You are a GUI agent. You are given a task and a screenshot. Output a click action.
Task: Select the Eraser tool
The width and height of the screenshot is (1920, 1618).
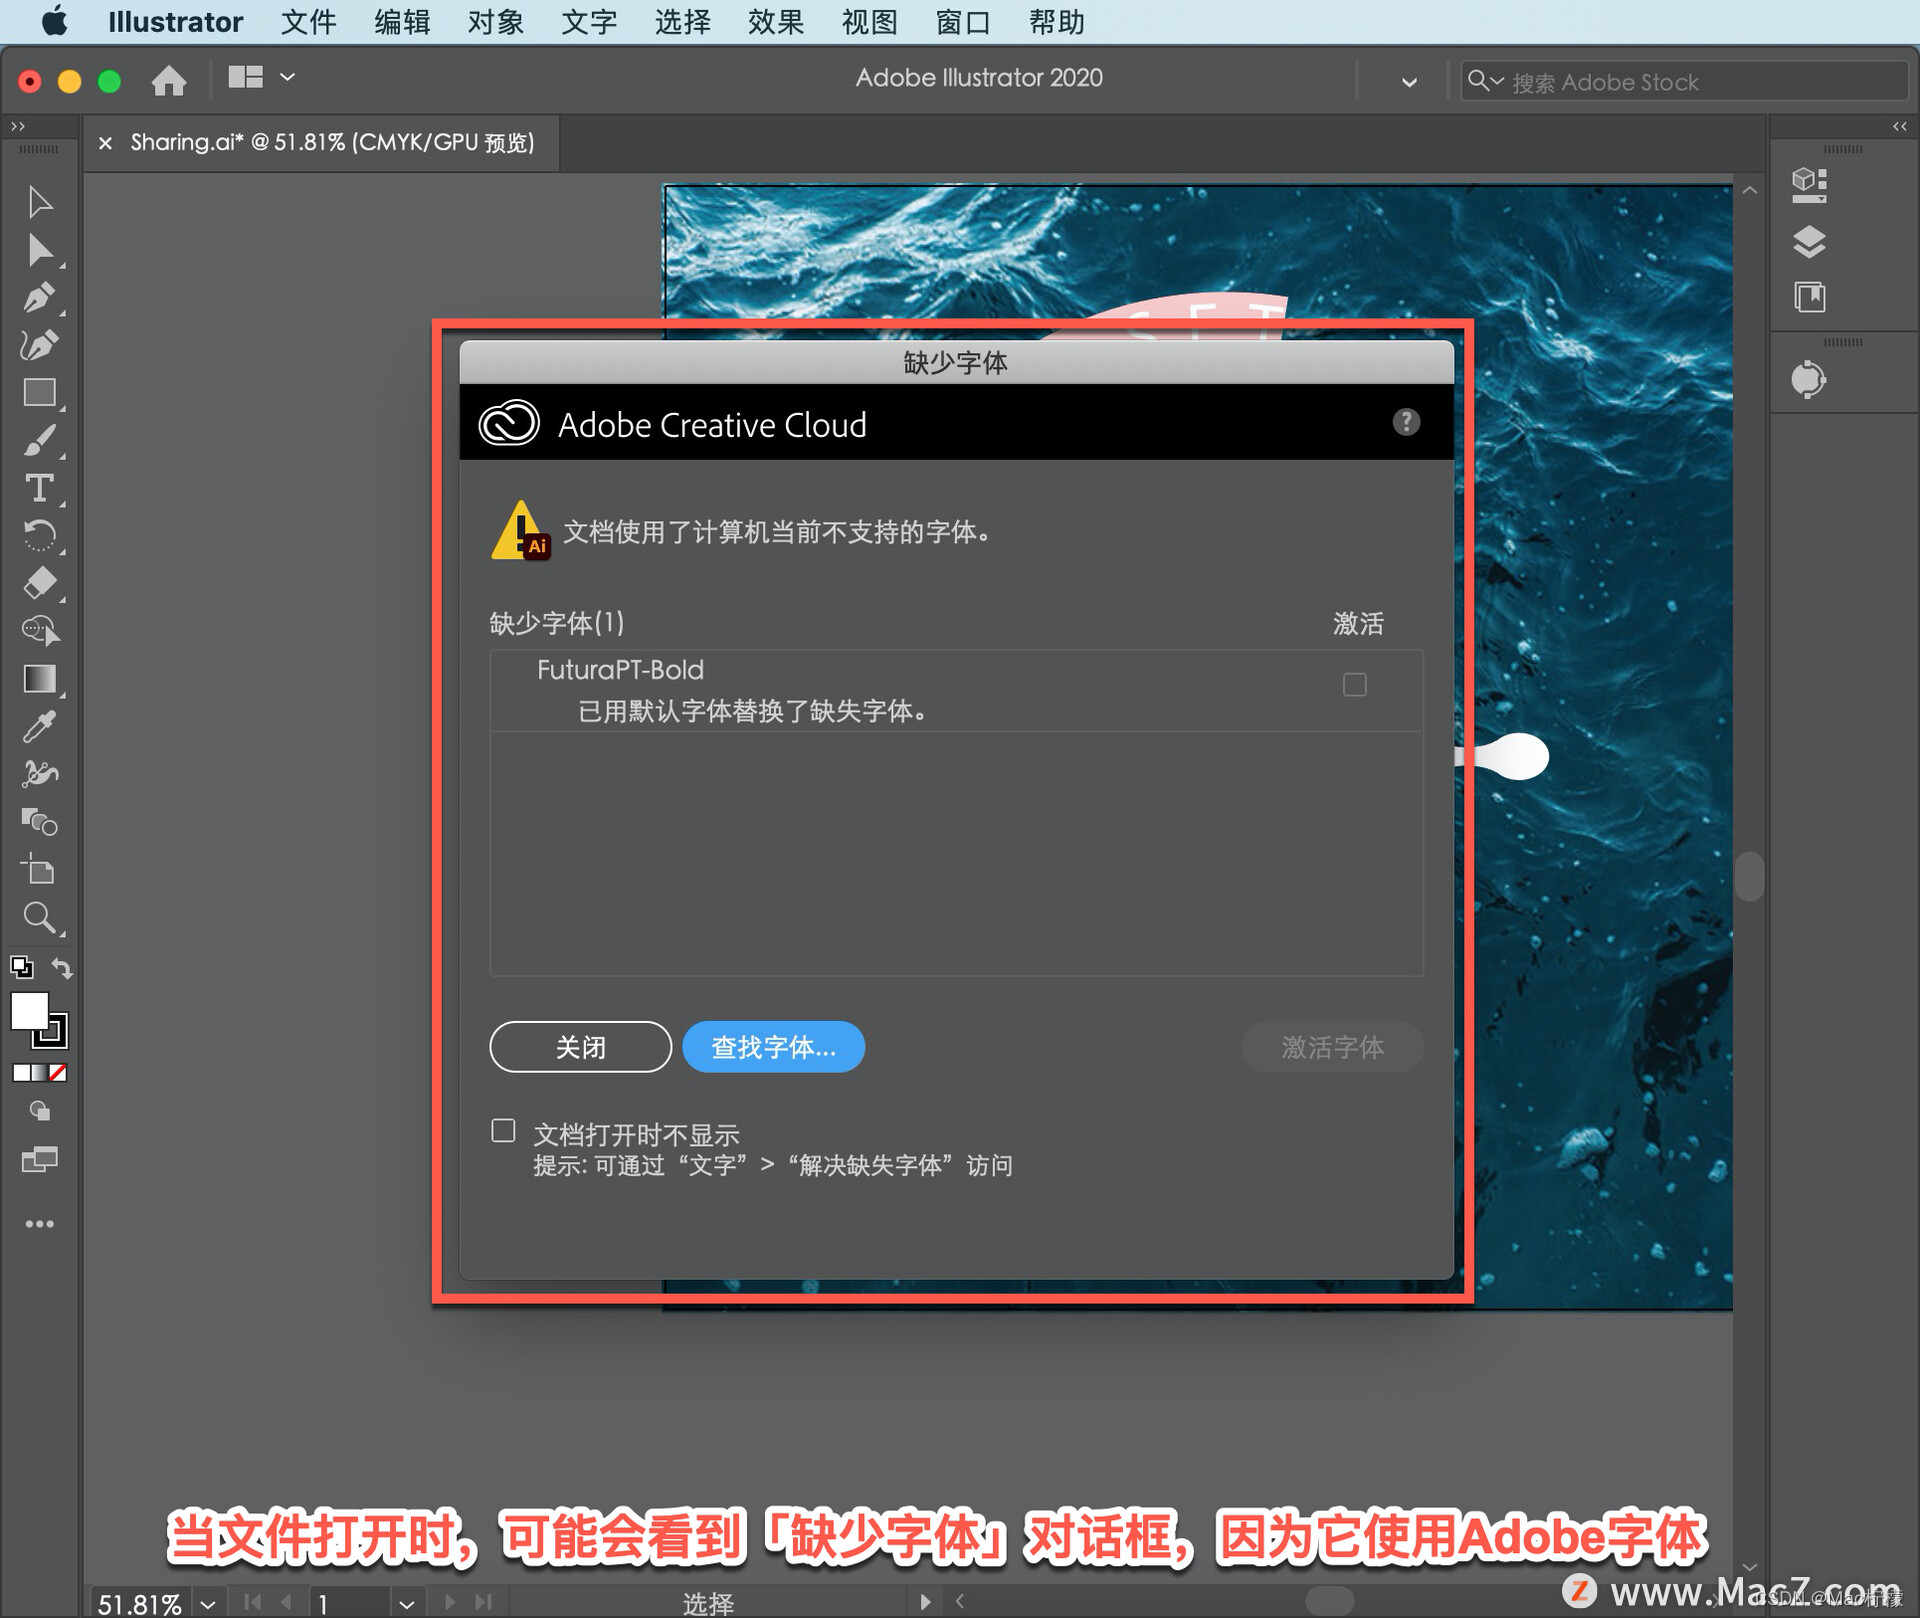point(39,583)
